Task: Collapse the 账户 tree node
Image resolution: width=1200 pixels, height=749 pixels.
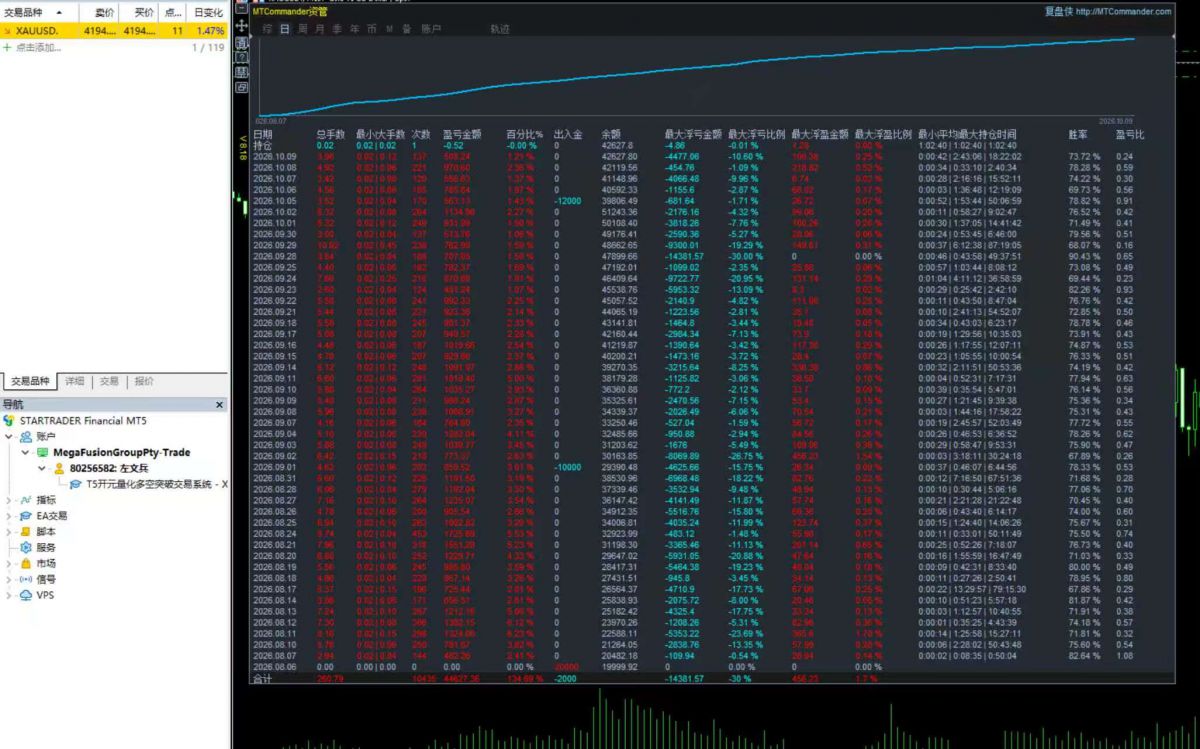Action: pos(10,437)
